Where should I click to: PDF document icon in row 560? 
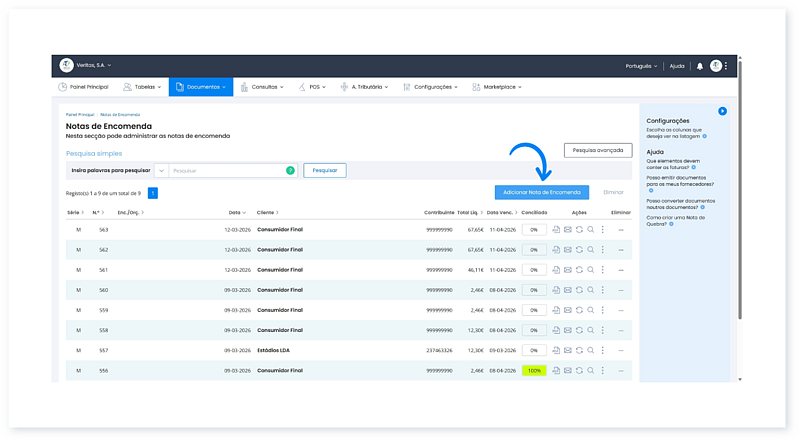(x=556, y=290)
